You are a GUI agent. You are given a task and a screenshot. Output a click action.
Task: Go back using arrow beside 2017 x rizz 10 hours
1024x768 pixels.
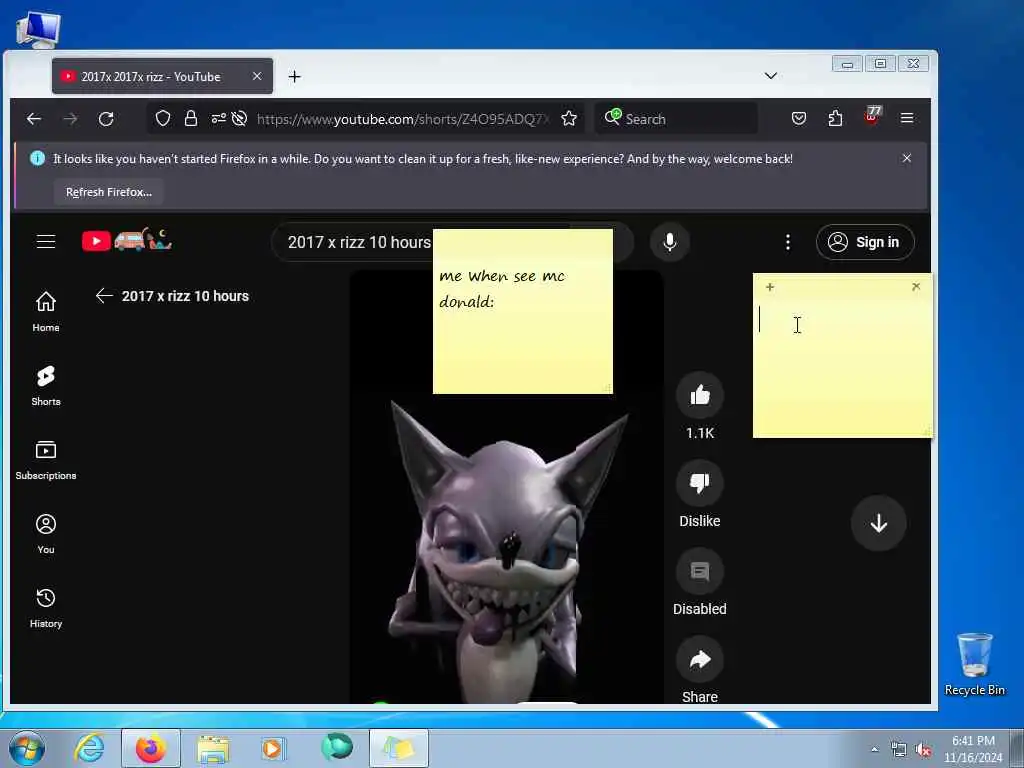104,296
